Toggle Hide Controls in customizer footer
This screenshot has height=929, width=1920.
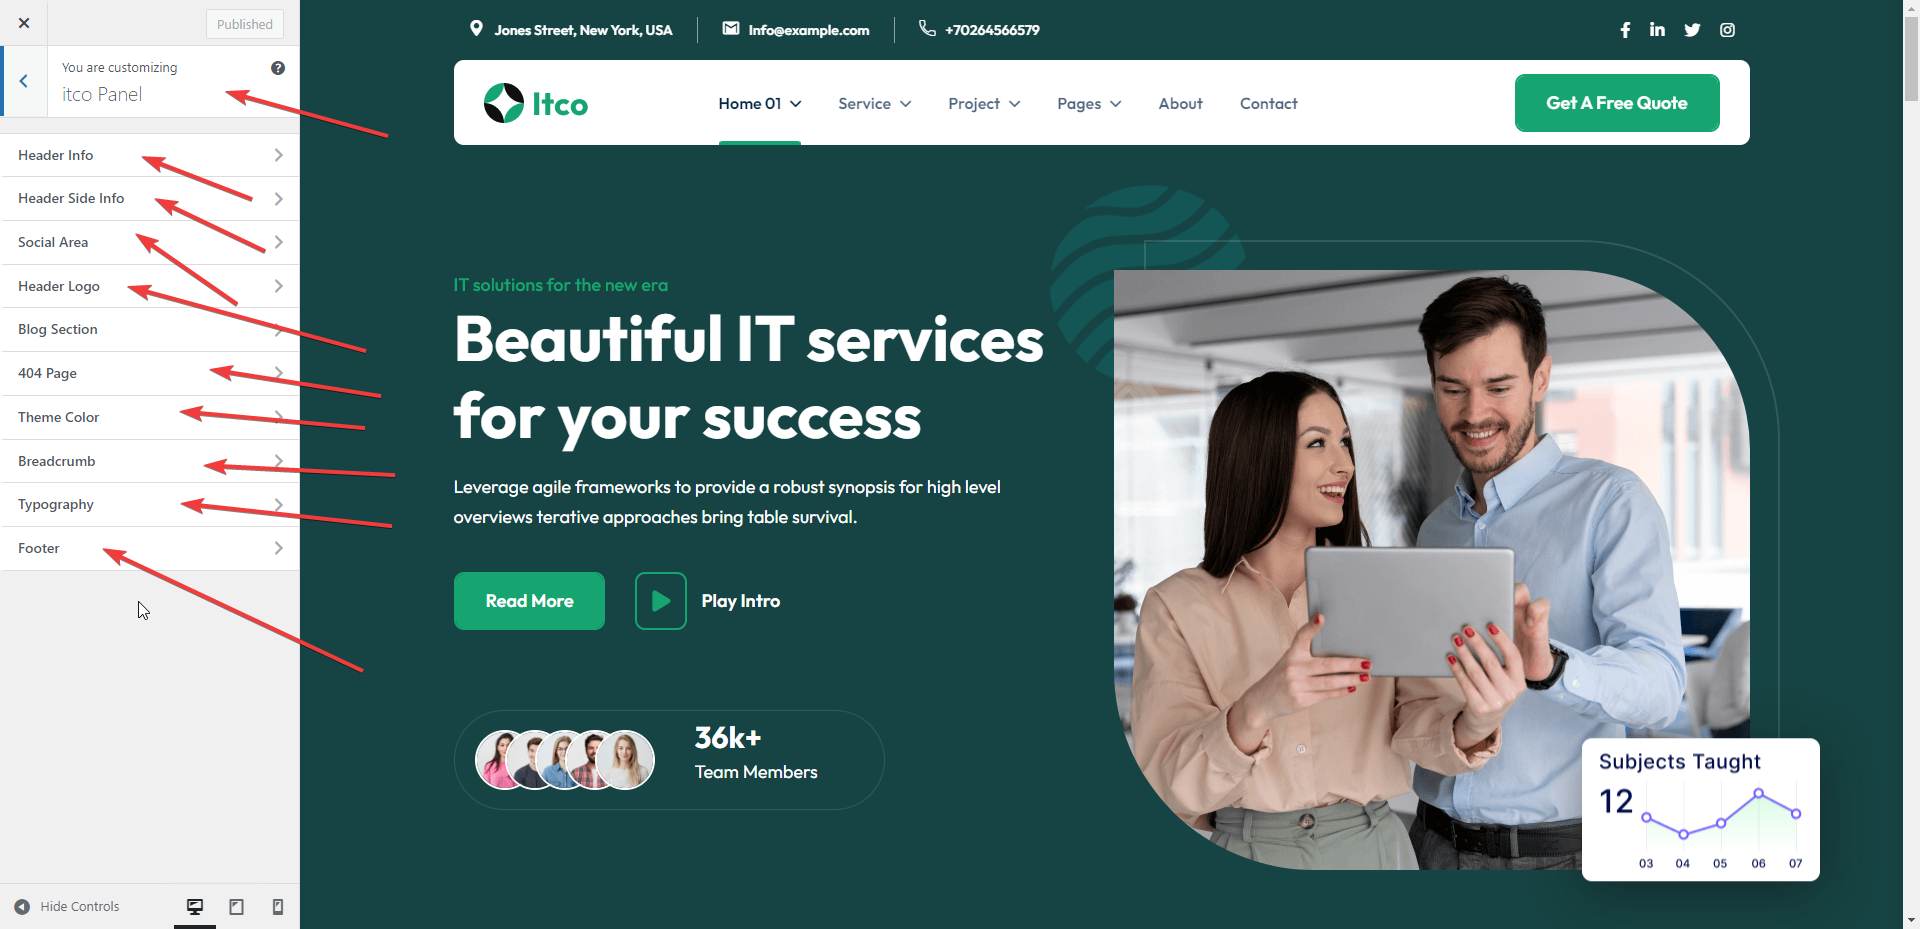coord(66,906)
